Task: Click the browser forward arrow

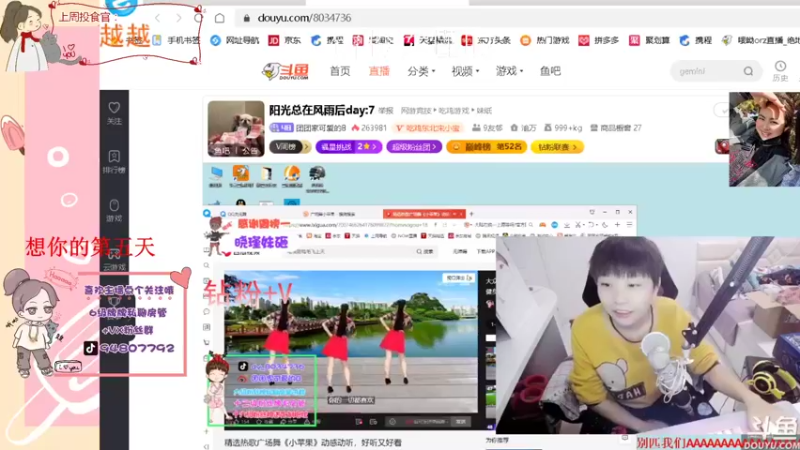Action: [x=179, y=18]
